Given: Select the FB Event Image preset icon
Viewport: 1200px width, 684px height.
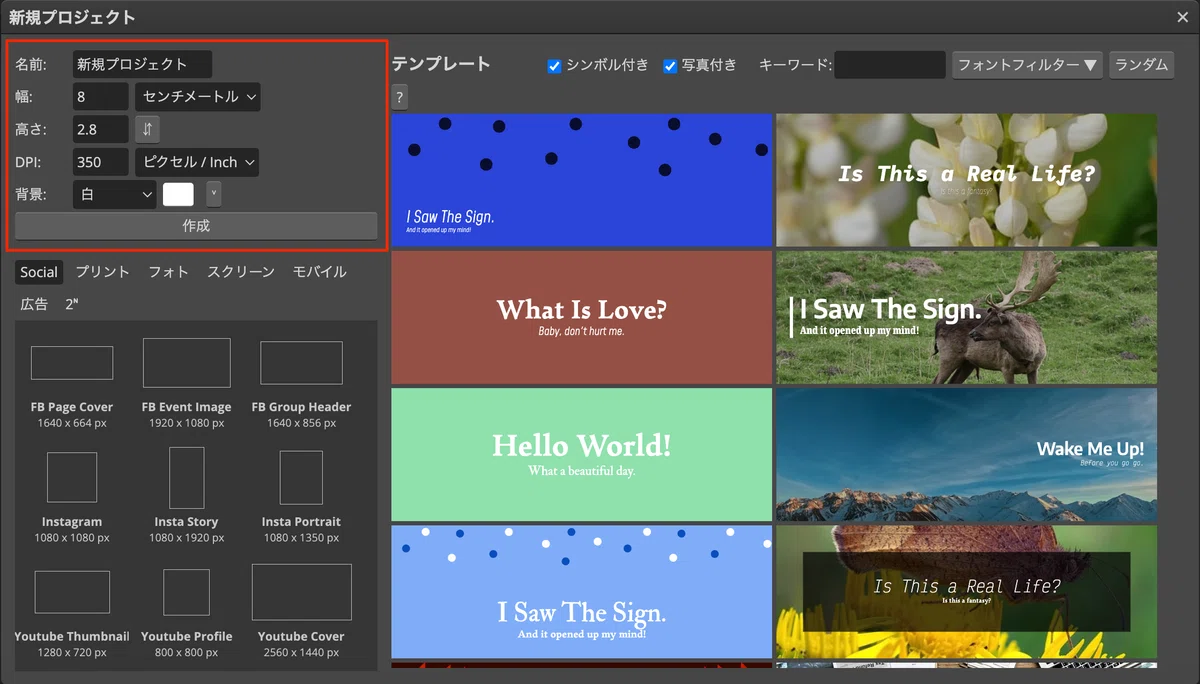Looking at the screenshot, I should tap(186, 362).
